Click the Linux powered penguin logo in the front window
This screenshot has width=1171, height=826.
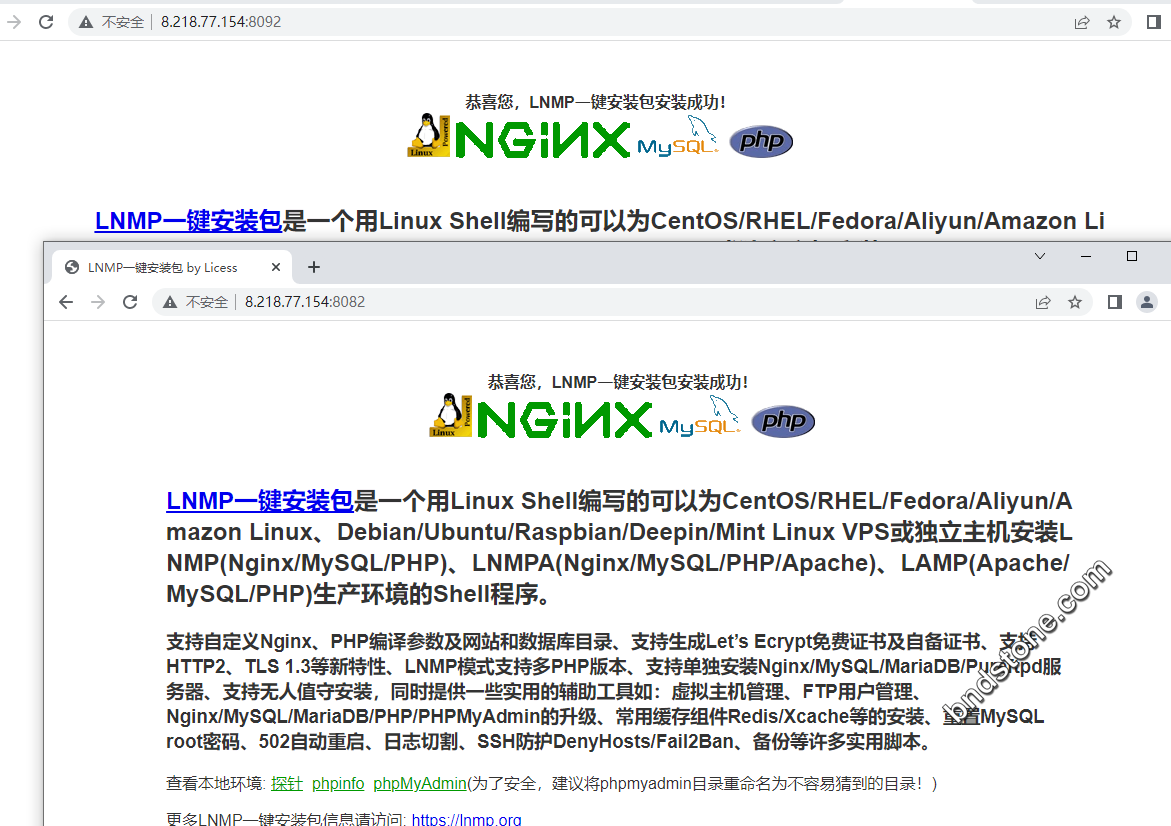click(450, 415)
